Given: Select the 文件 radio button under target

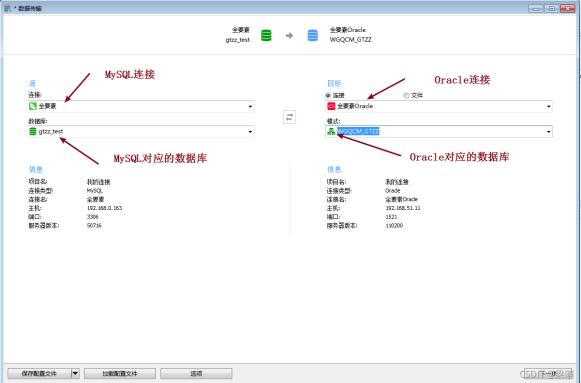Looking at the screenshot, I should [406, 95].
